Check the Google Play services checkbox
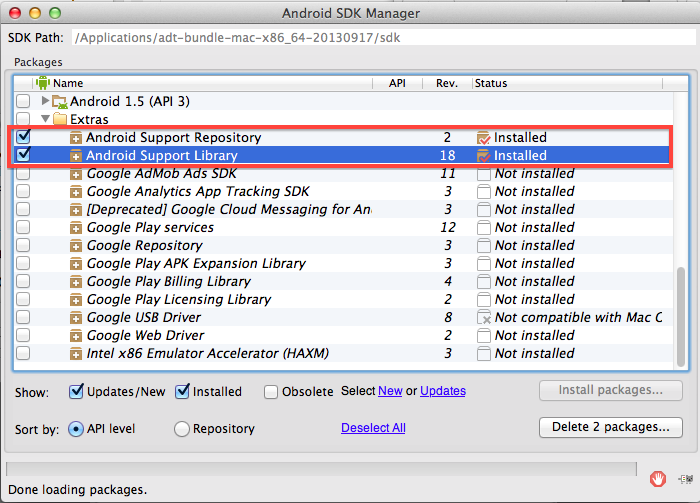 [23, 227]
